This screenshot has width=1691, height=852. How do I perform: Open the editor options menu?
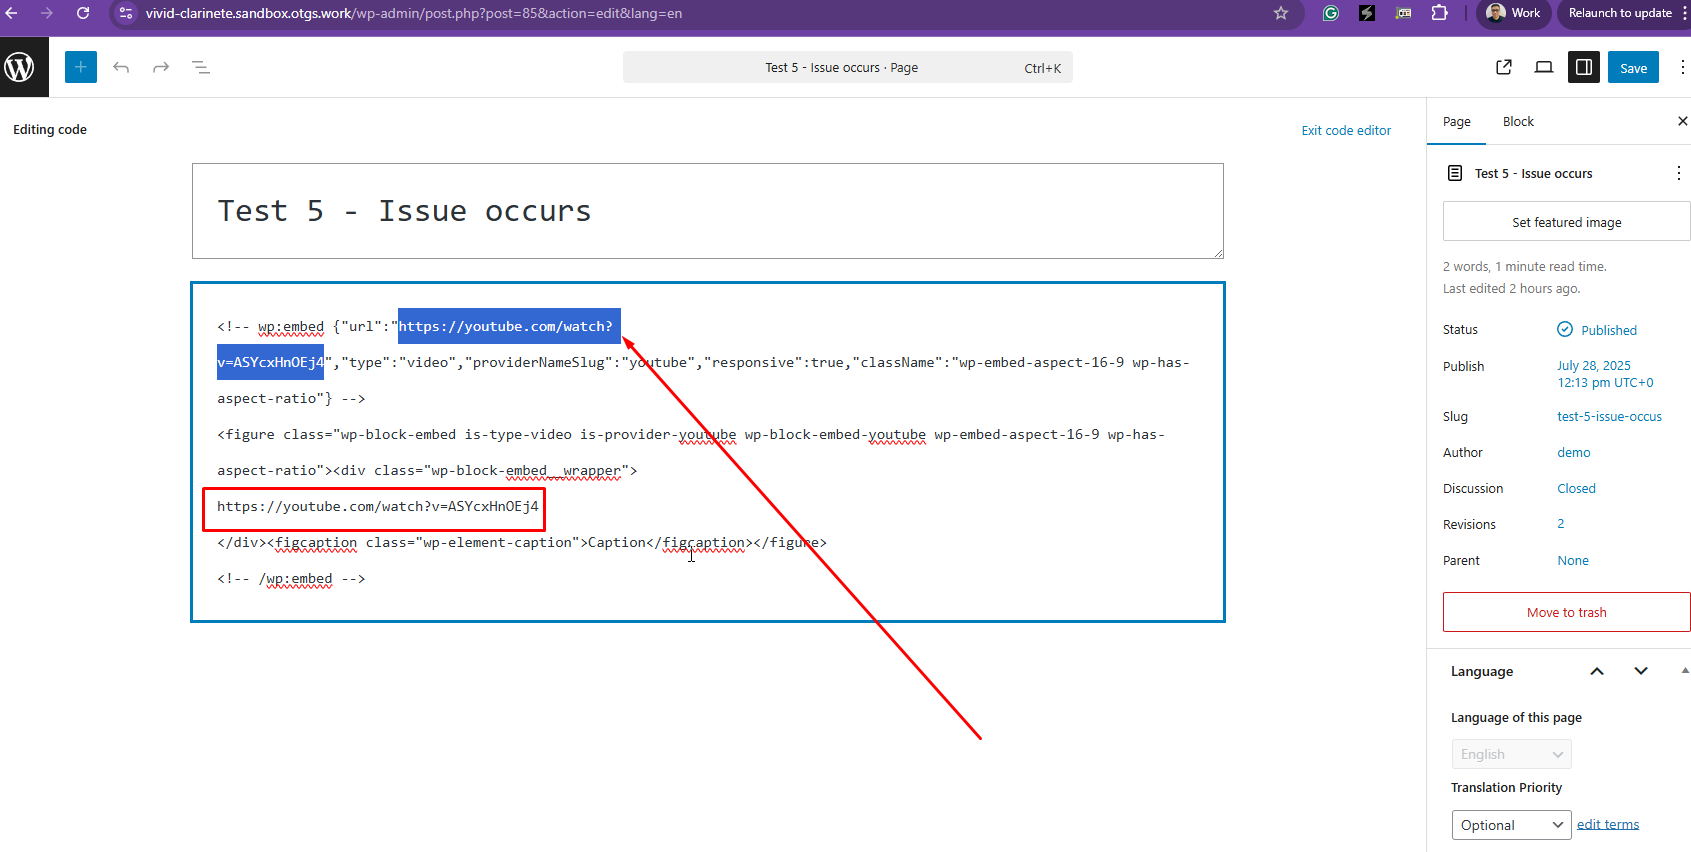(1682, 67)
